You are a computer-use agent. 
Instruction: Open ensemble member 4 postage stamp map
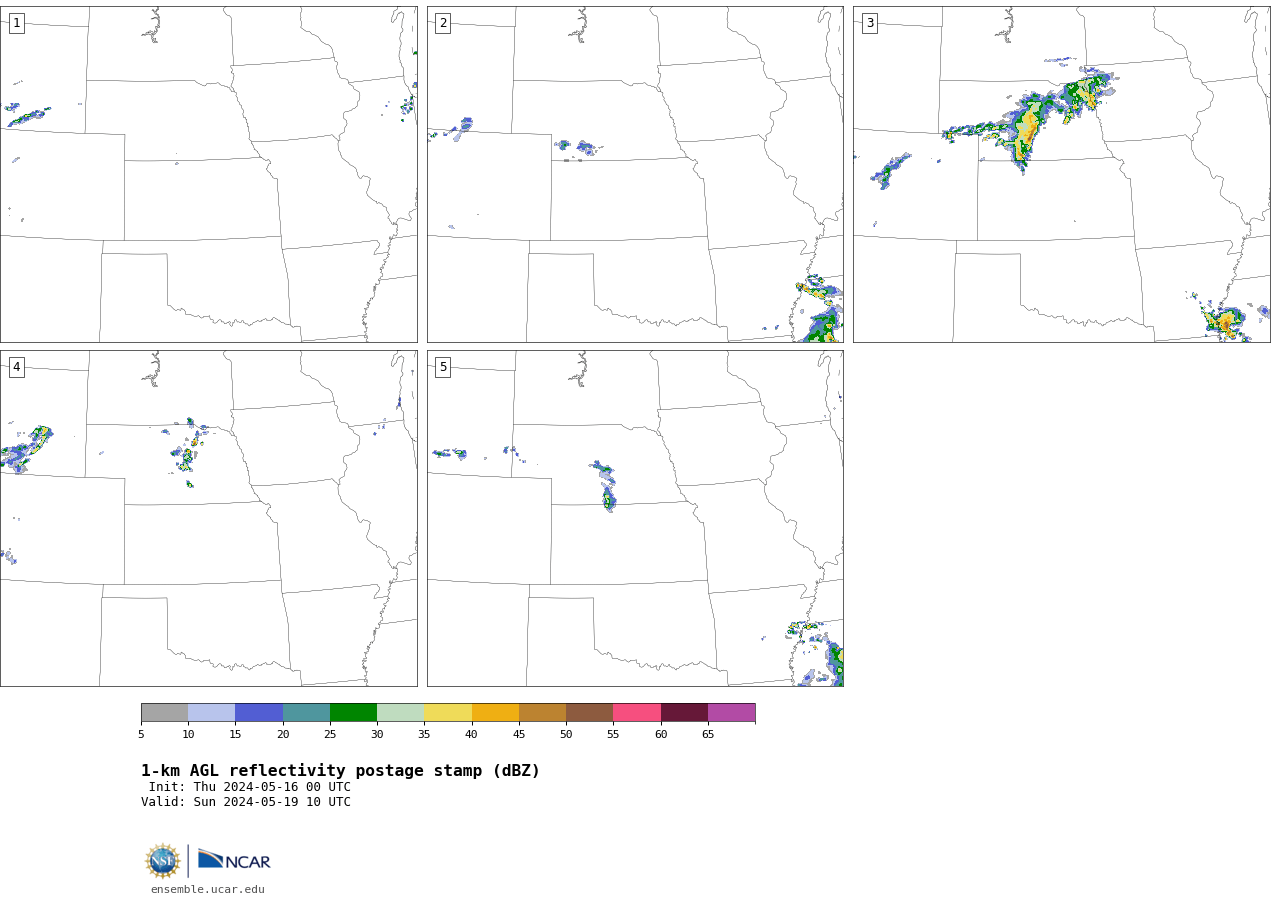209,518
